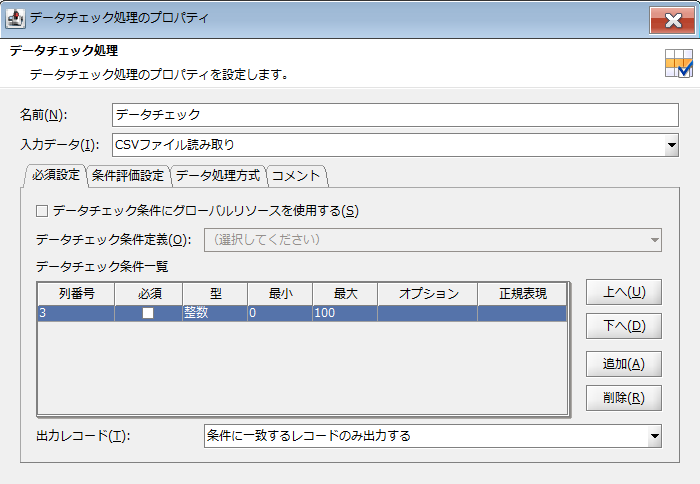Click the 上へ(U) button
The image size is (700, 484).
point(624,293)
